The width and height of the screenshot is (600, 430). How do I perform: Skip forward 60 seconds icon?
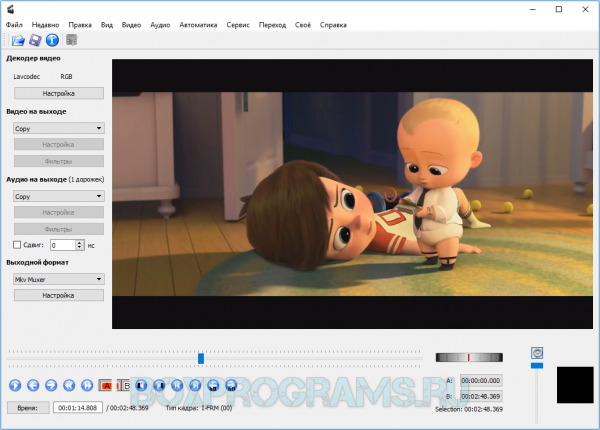pos(231,385)
